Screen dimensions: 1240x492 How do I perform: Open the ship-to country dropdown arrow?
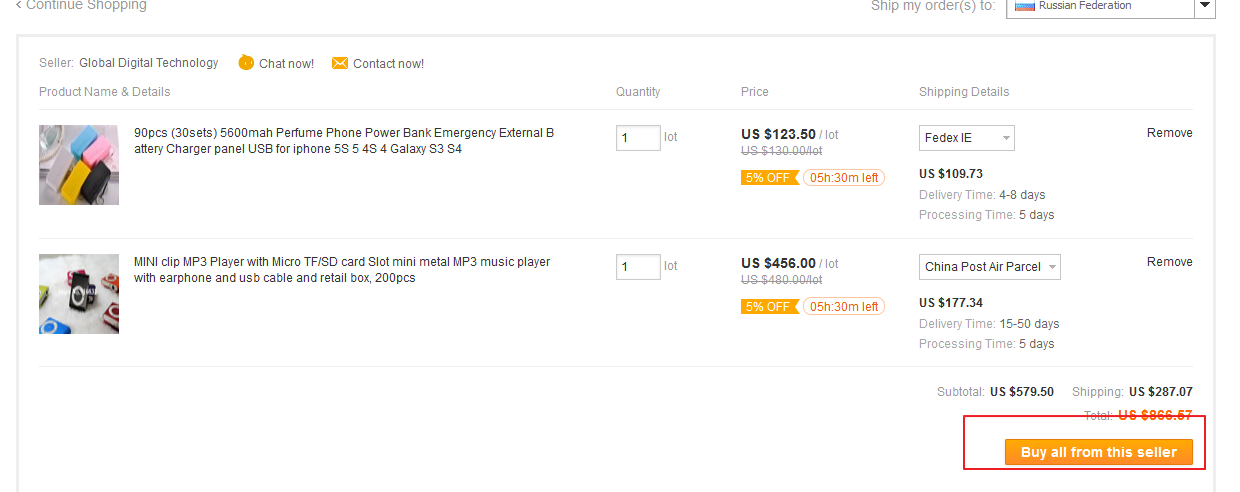[1205, 6]
